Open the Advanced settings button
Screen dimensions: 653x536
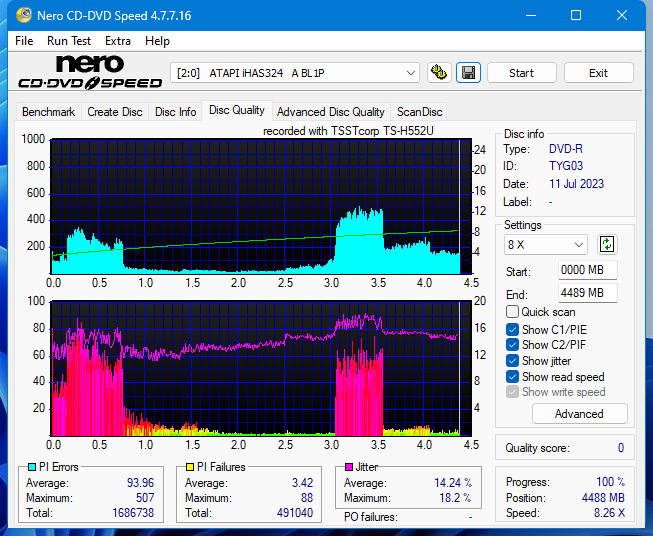[579, 414]
